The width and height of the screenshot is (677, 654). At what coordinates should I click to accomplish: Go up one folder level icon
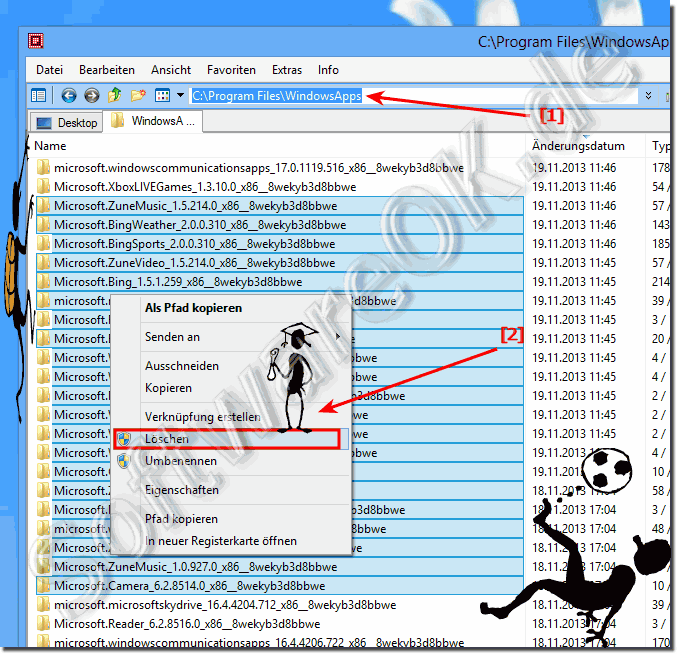click(x=114, y=95)
